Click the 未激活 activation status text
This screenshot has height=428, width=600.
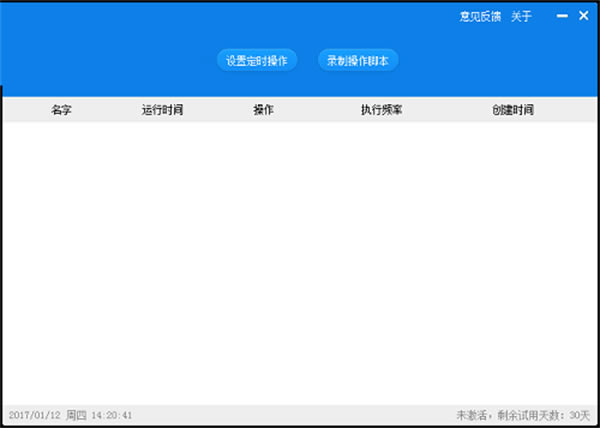coord(472,415)
